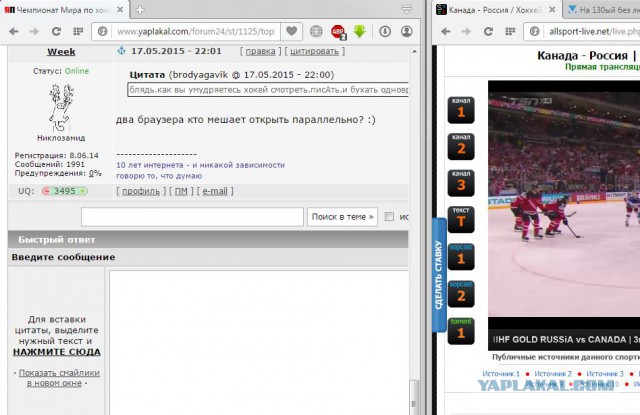The width and height of the screenshot is (640, 415).
Task: Open the user profile icon in browser toolbar
Action: coord(407,31)
